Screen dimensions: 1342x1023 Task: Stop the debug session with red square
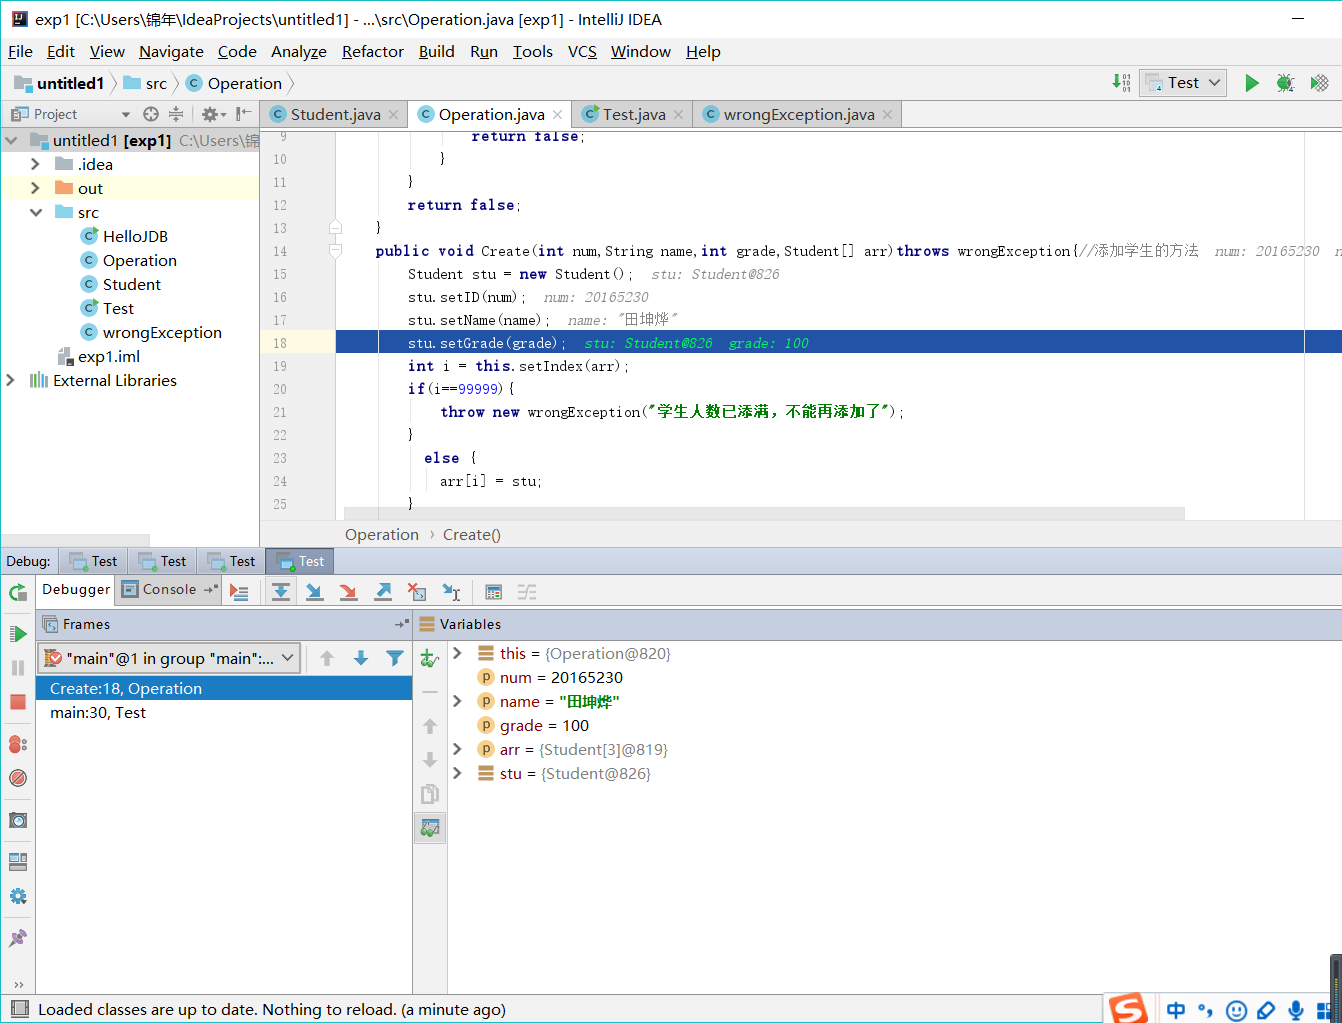tap(18, 702)
